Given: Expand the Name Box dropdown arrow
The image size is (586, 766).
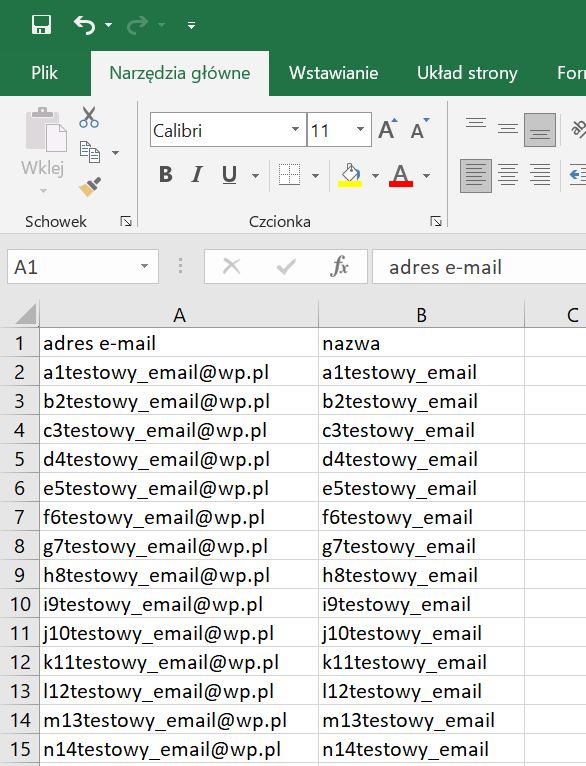Looking at the screenshot, I should click(144, 266).
